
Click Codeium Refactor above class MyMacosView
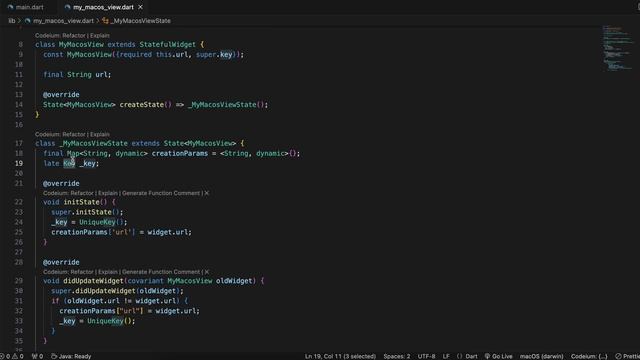[73, 36]
